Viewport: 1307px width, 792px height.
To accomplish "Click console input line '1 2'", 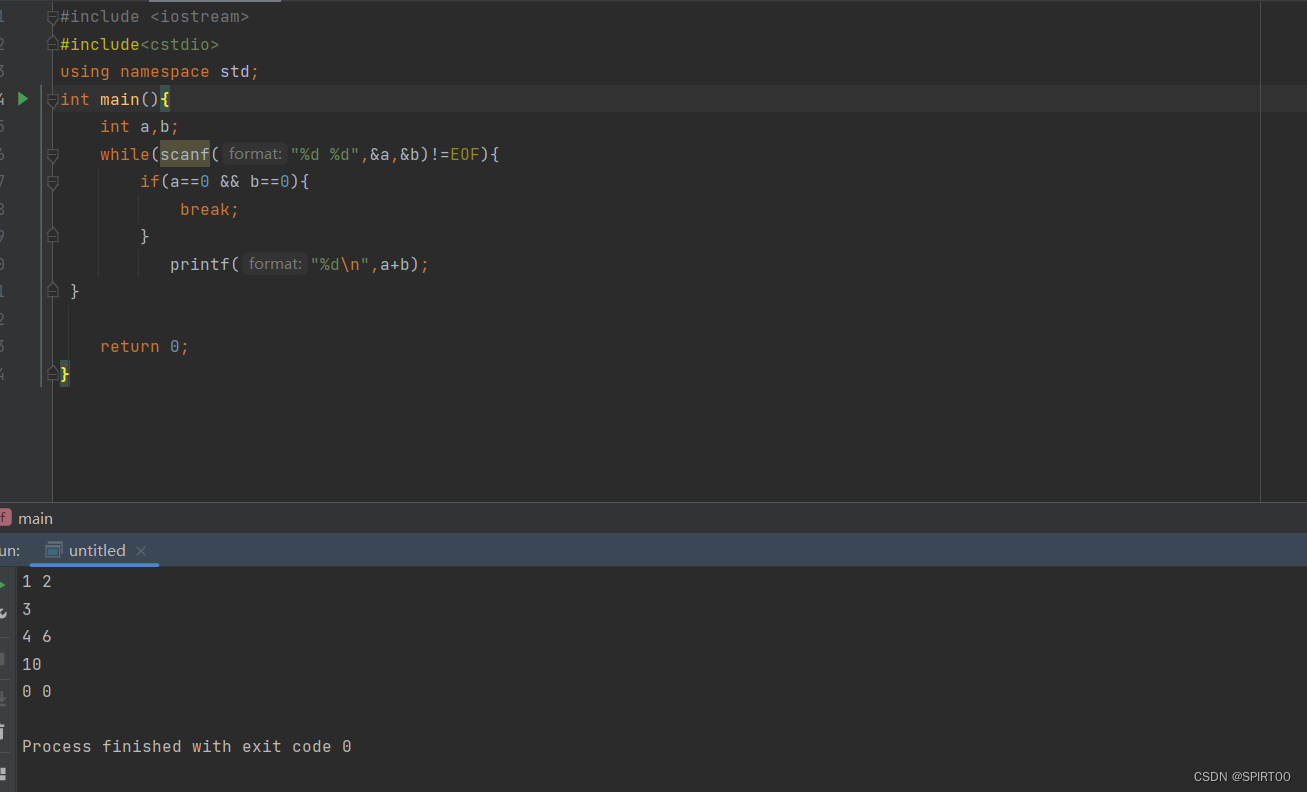I will click(x=37, y=581).
